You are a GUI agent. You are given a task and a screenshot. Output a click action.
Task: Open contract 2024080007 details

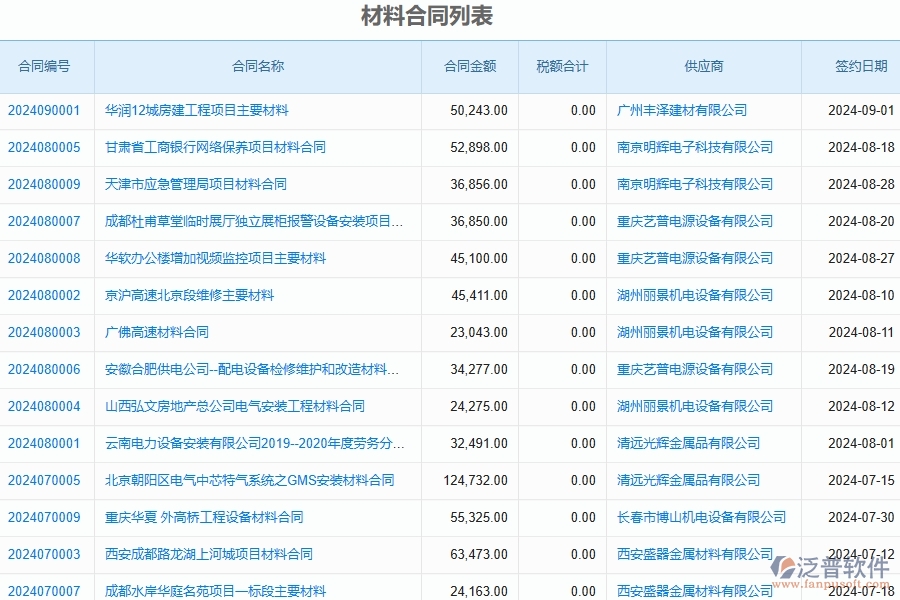[46, 221]
